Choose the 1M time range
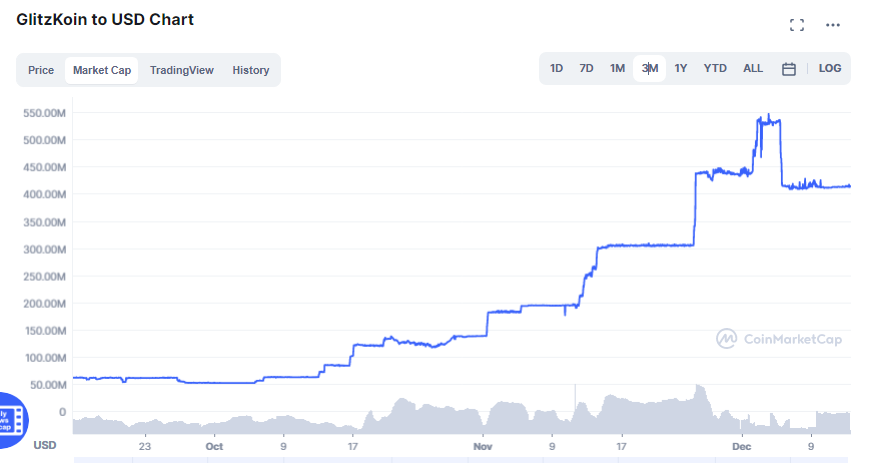This screenshot has height=463, width=870. point(617,69)
